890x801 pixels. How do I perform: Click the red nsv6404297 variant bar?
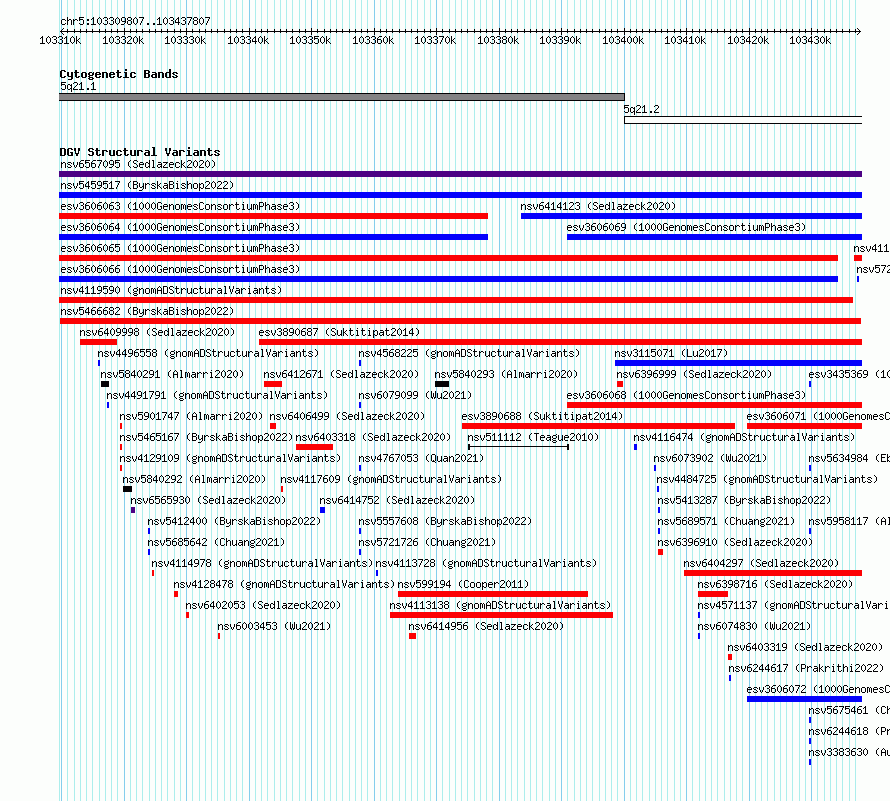773,573
